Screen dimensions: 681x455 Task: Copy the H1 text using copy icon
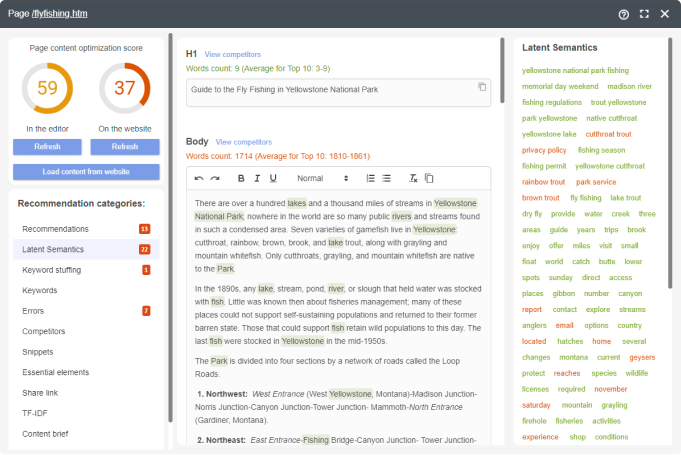click(x=482, y=88)
